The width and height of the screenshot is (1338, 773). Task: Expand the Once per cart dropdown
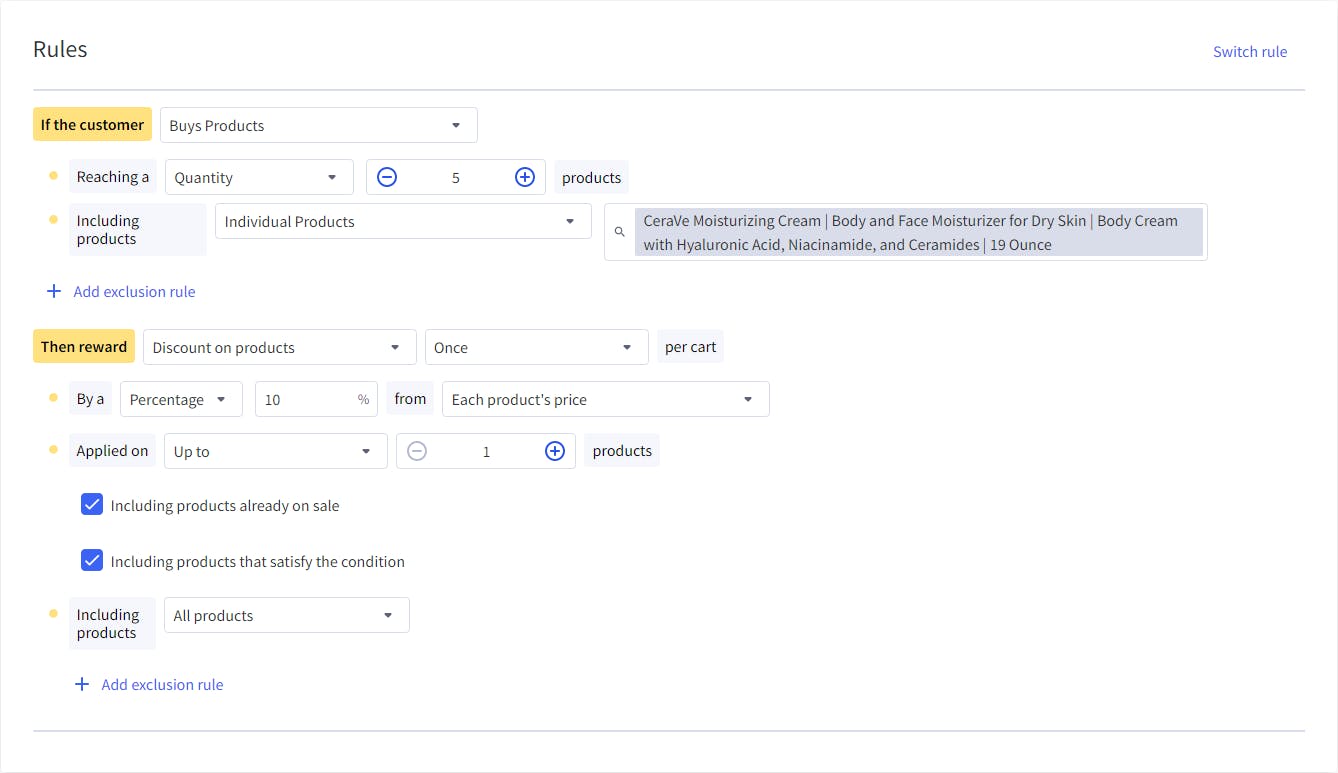(x=536, y=347)
